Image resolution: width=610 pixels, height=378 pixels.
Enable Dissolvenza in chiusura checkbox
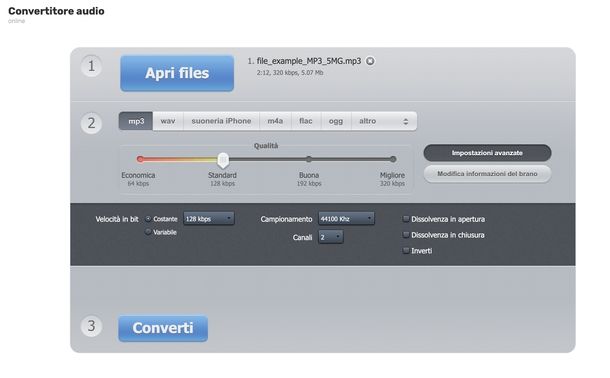tap(406, 235)
